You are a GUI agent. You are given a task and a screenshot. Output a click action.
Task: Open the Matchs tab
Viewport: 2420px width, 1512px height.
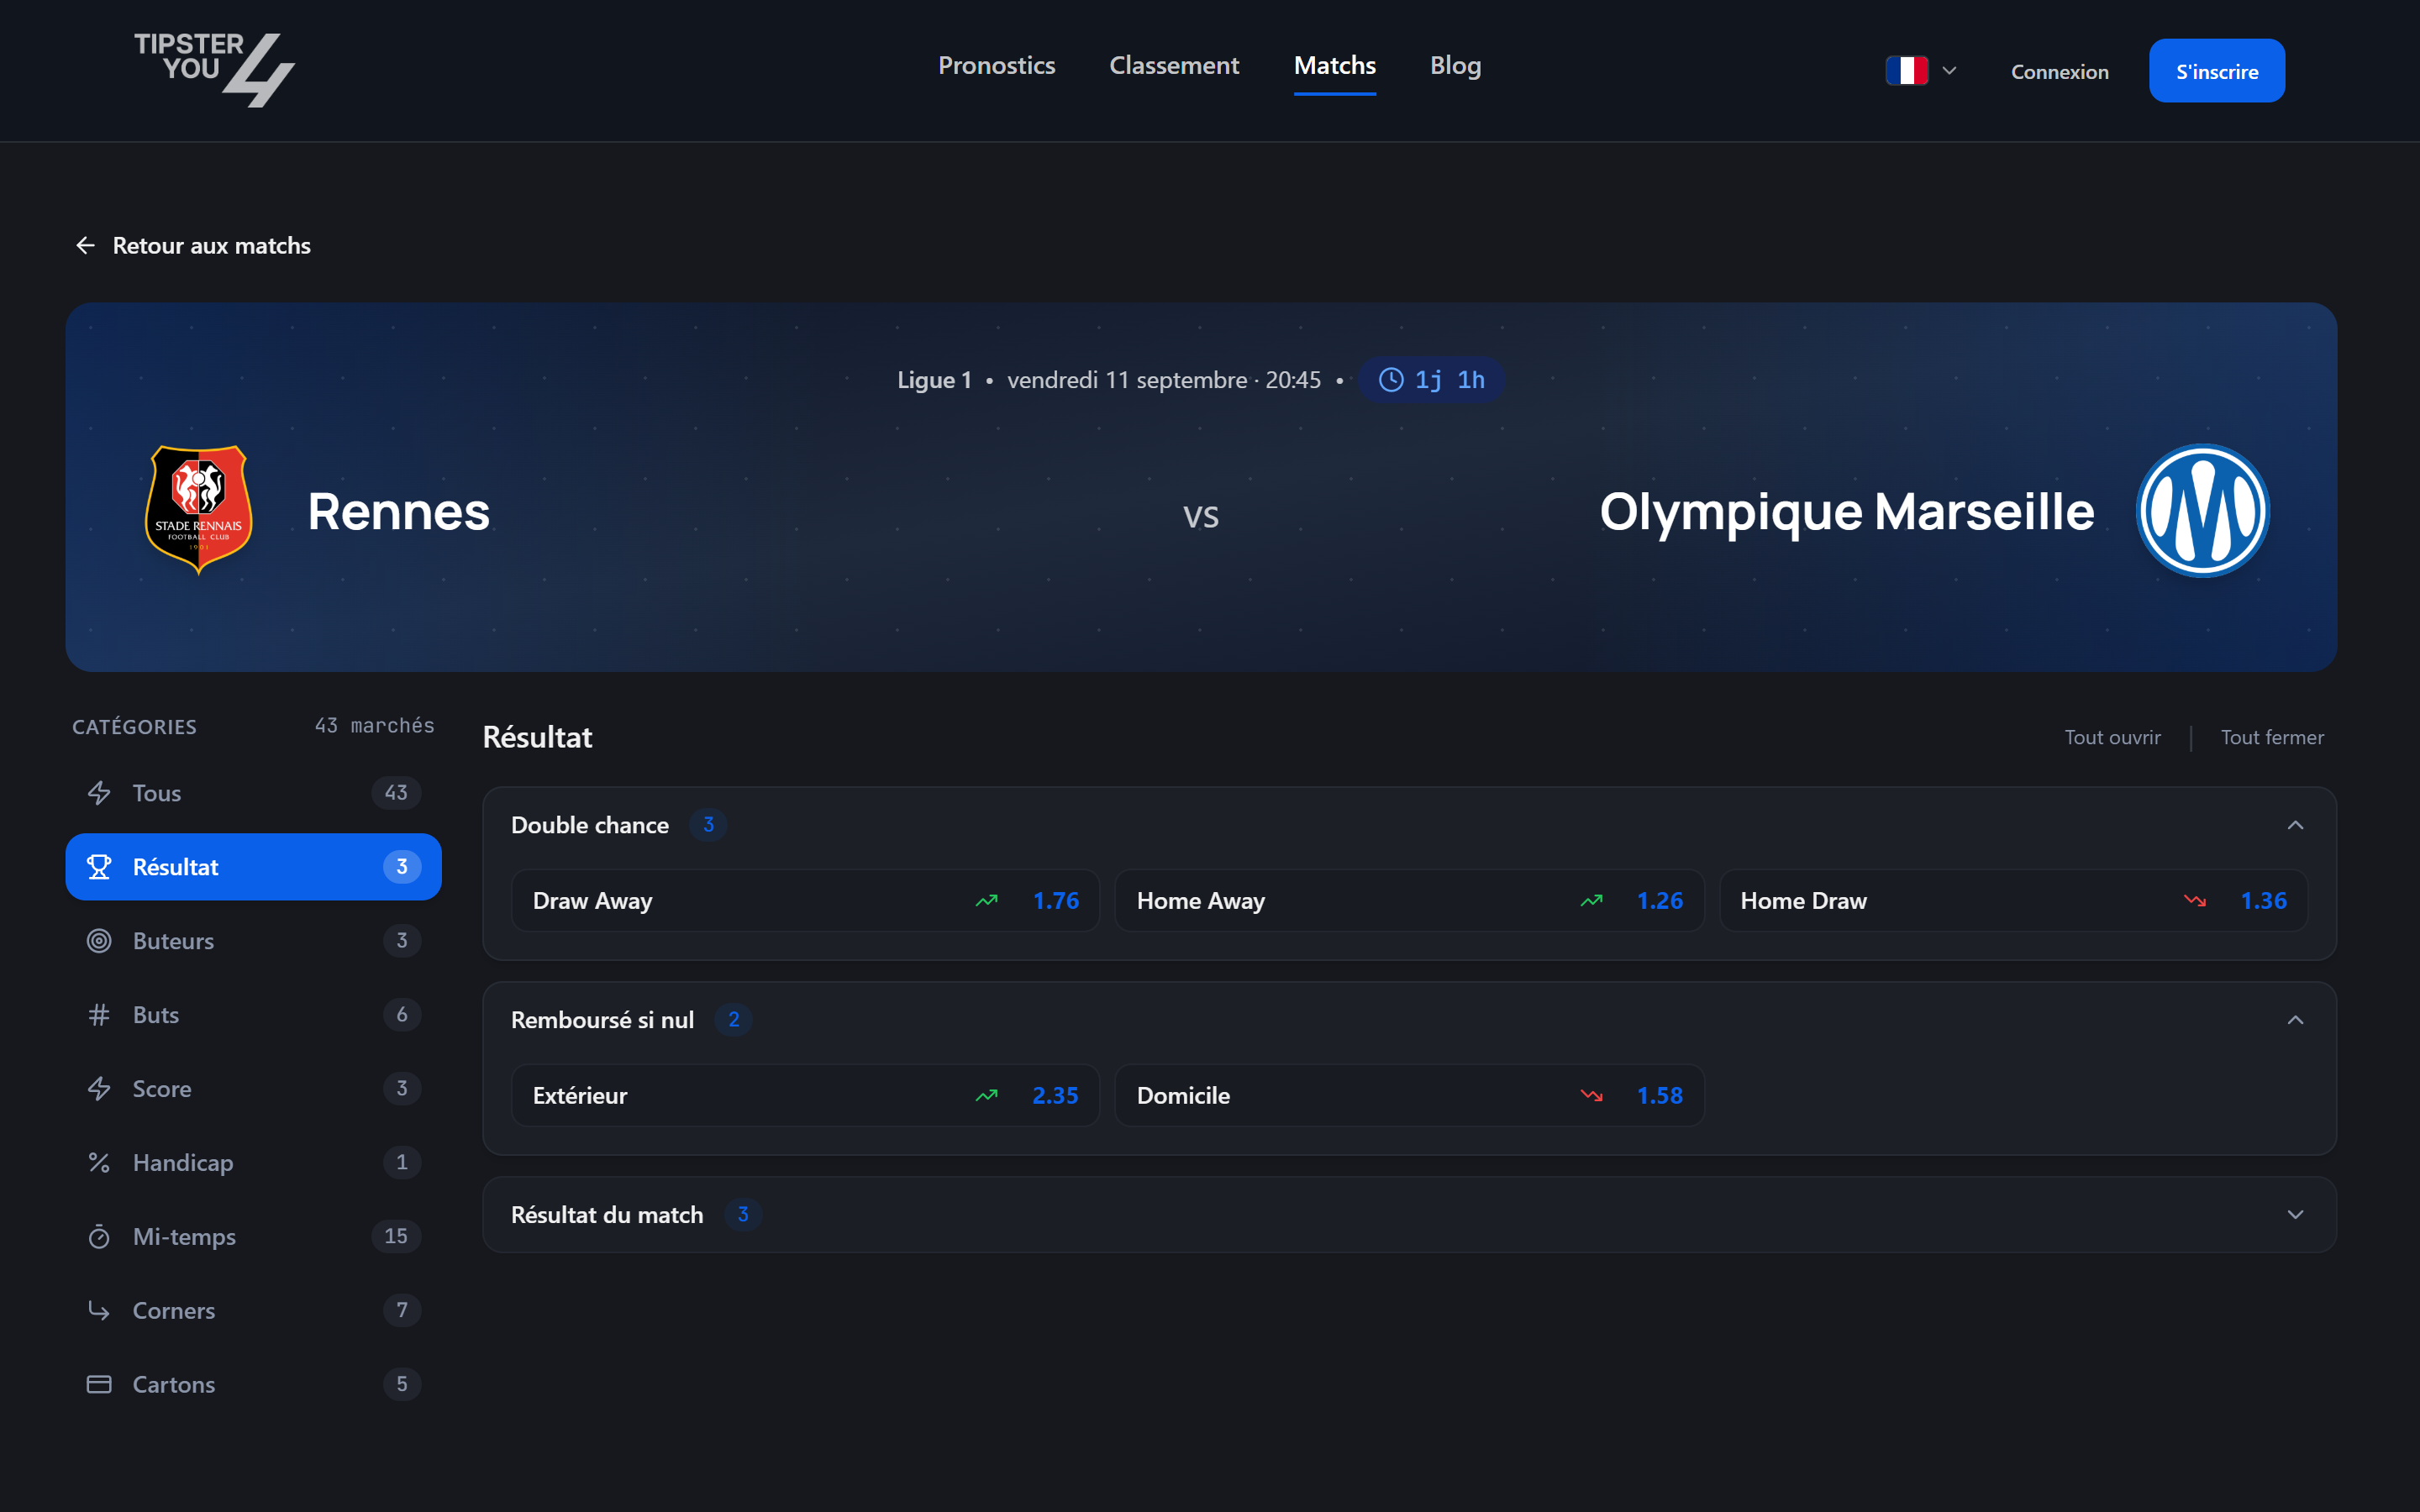(1334, 65)
